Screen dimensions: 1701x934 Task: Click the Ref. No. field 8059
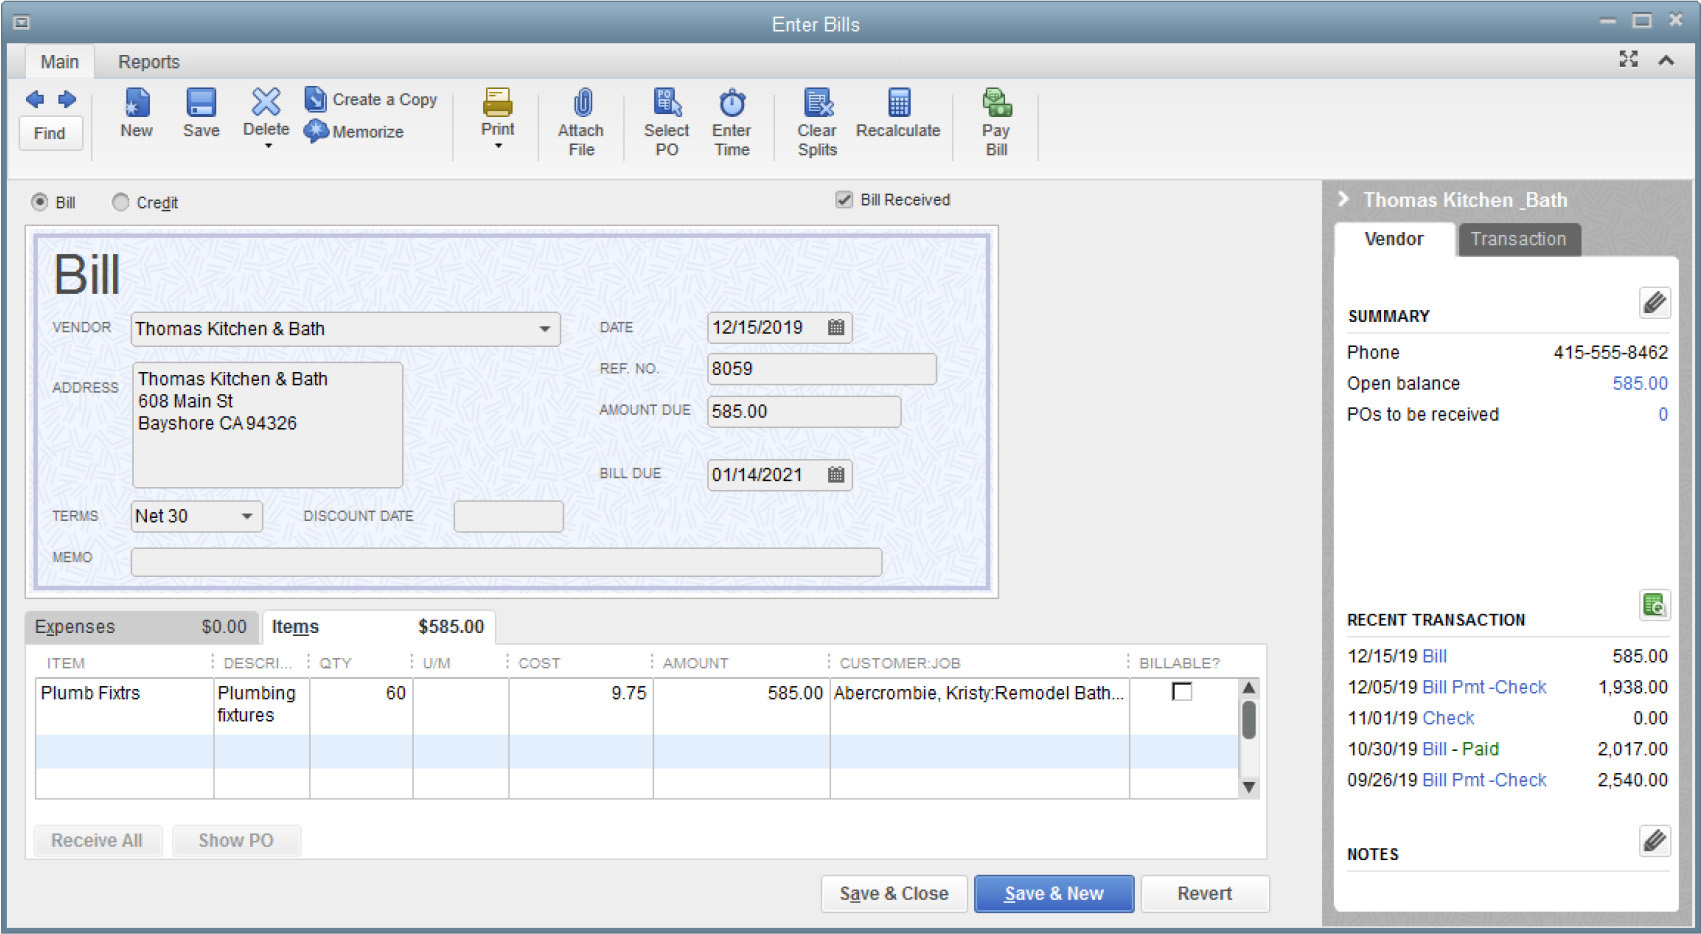coord(821,369)
